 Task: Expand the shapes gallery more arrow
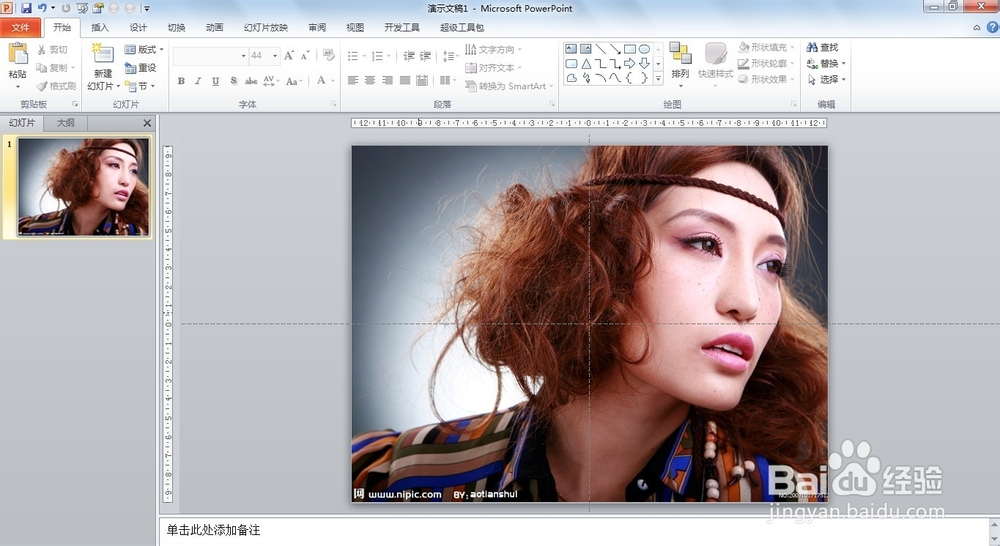pyautogui.click(x=658, y=78)
